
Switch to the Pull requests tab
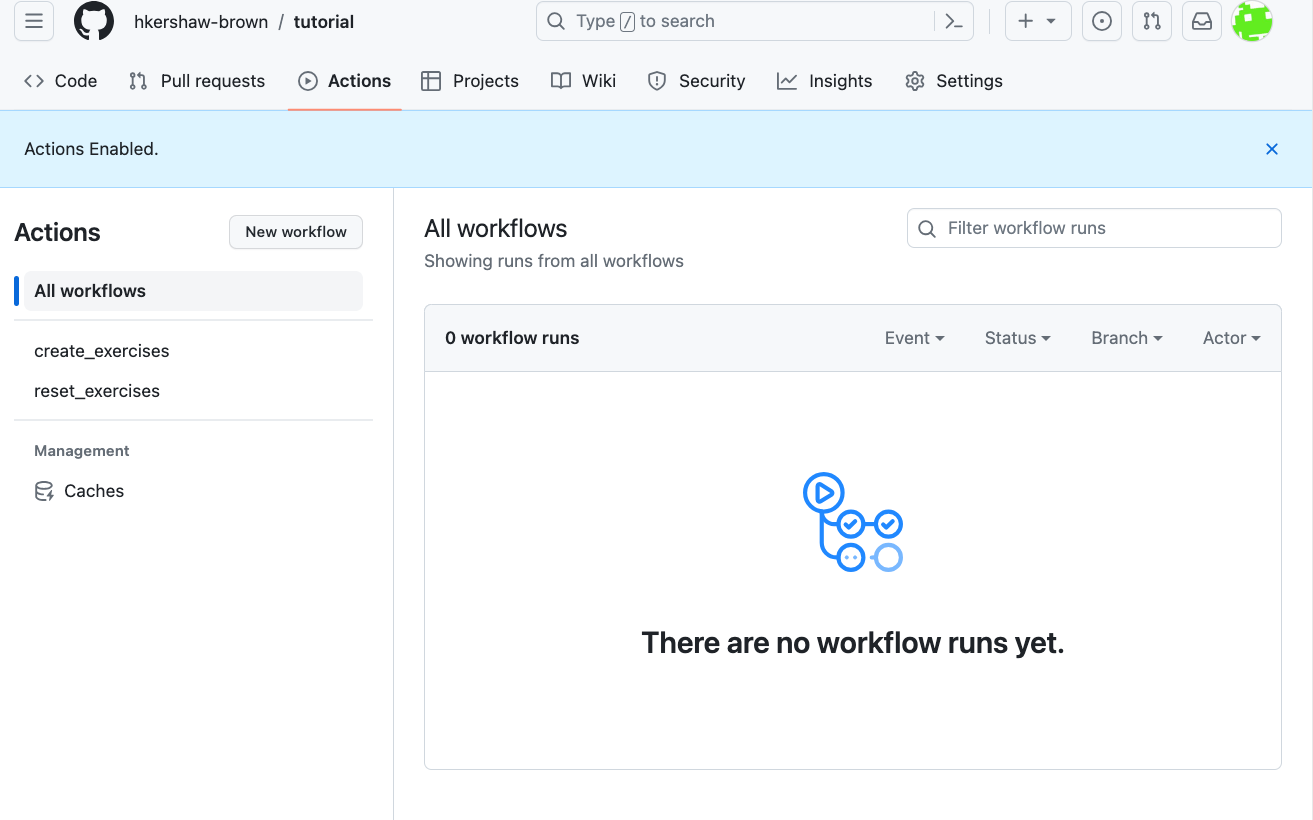[x=197, y=81]
